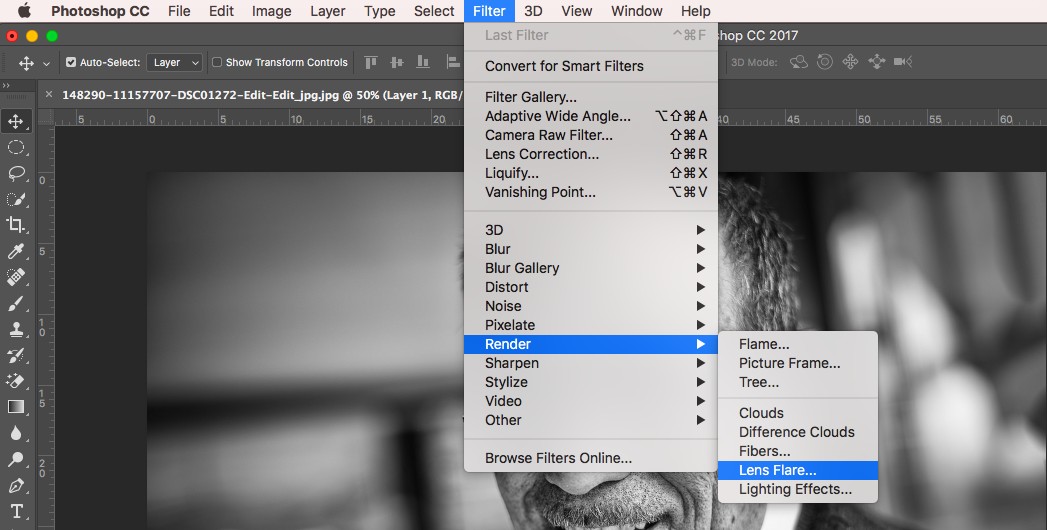
Task: Open Camera Raw Filter...
Action: pos(591,135)
